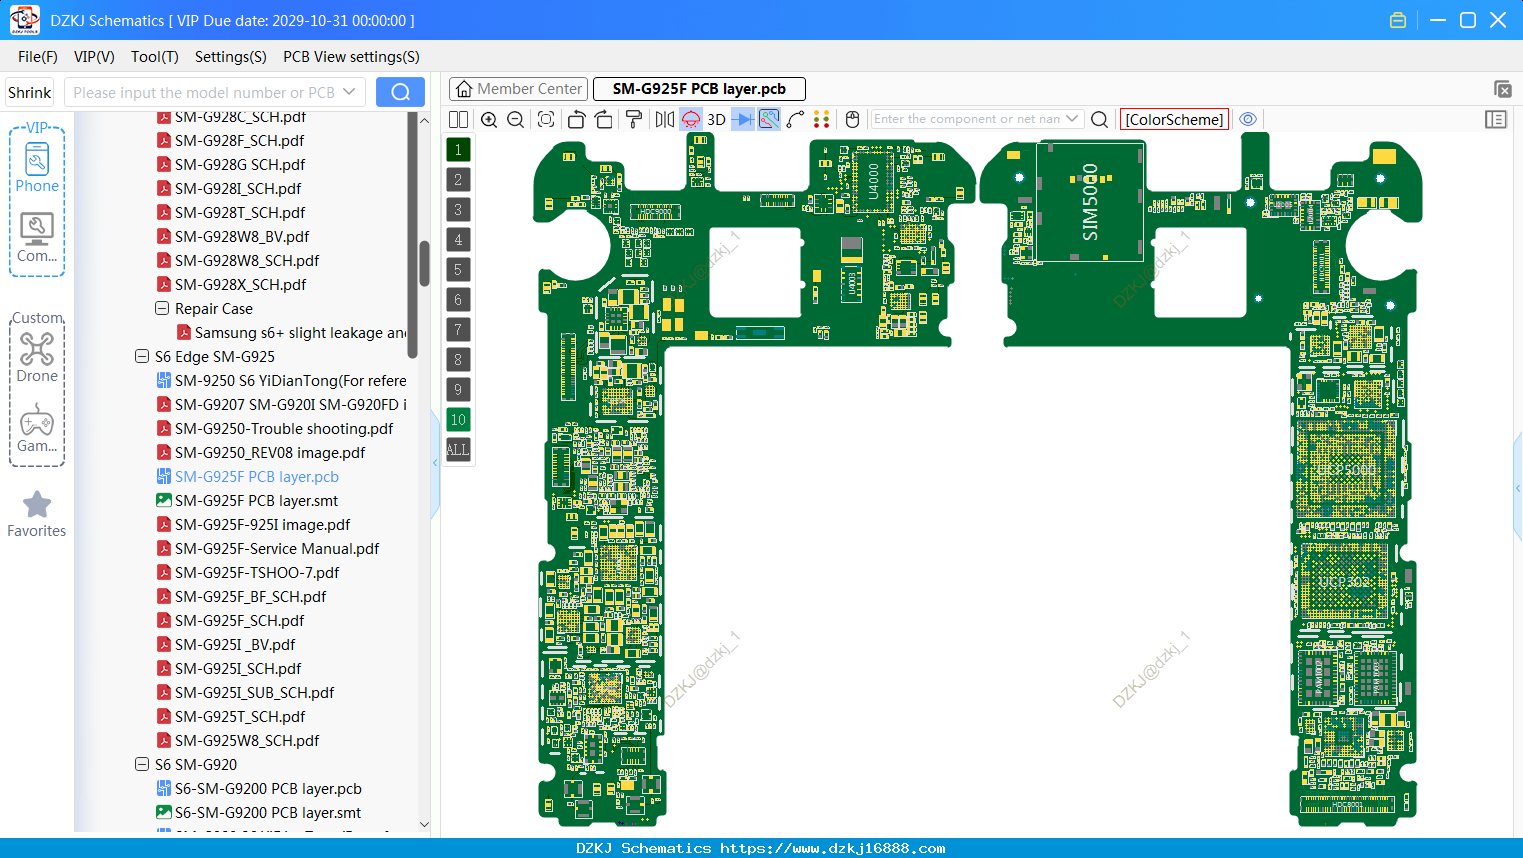The width and height of the screenshot is (1523, 858).
Task: Collapse the S6 Edge SM-G925 node
Action: click(142, 357)
